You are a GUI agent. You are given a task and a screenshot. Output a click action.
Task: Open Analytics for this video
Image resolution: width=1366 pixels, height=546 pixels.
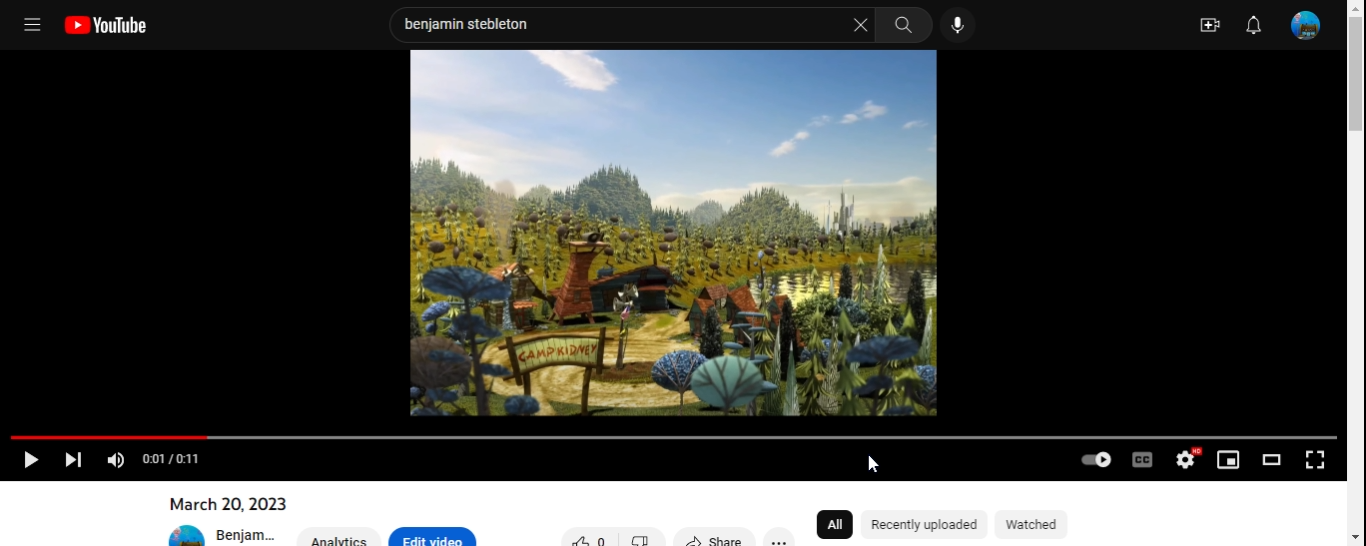(338, 537)
